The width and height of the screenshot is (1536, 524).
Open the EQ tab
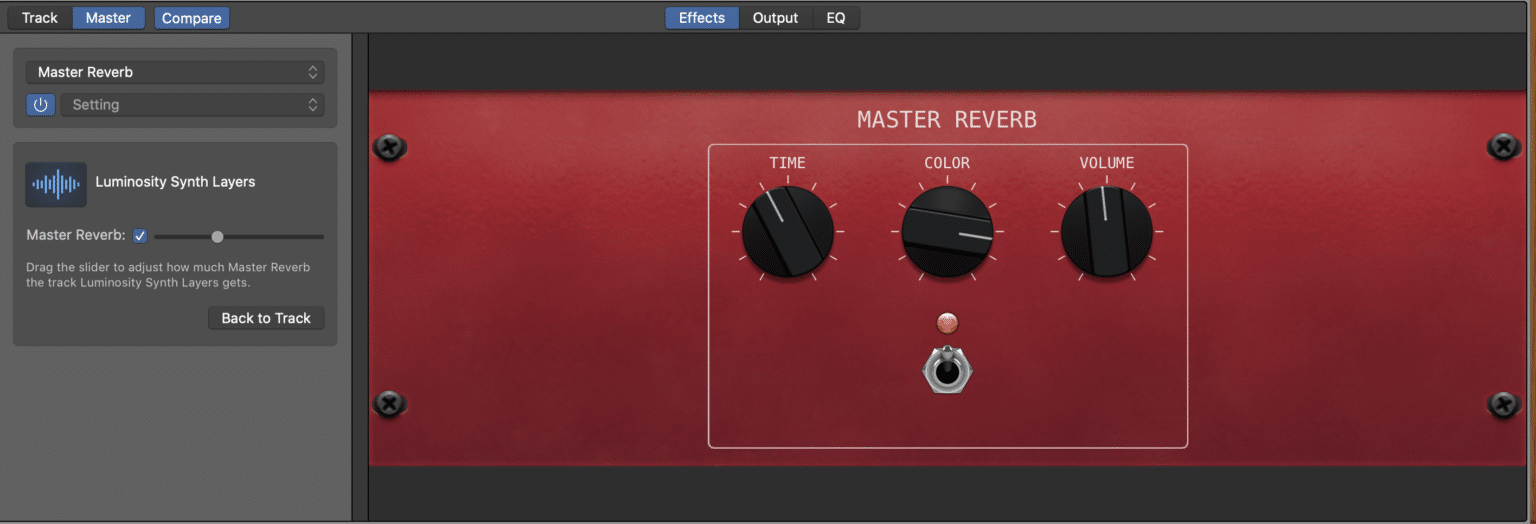[836, 18]
